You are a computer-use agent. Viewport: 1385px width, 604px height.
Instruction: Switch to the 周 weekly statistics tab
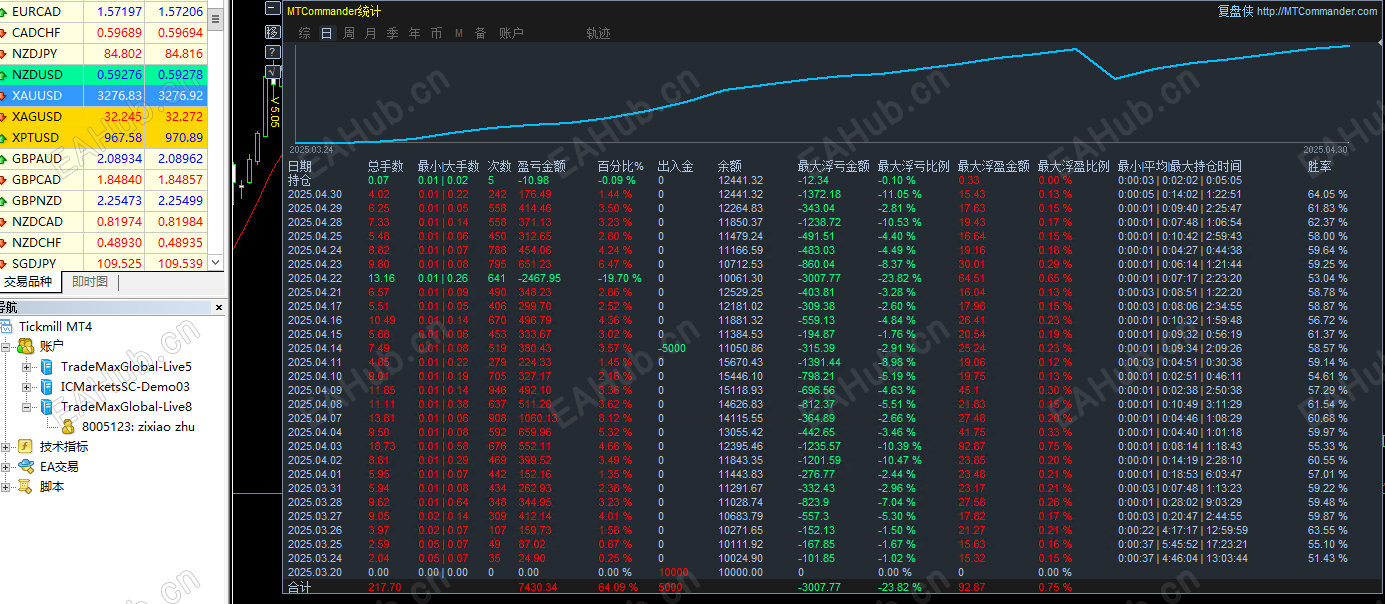[x=349, y=33]
